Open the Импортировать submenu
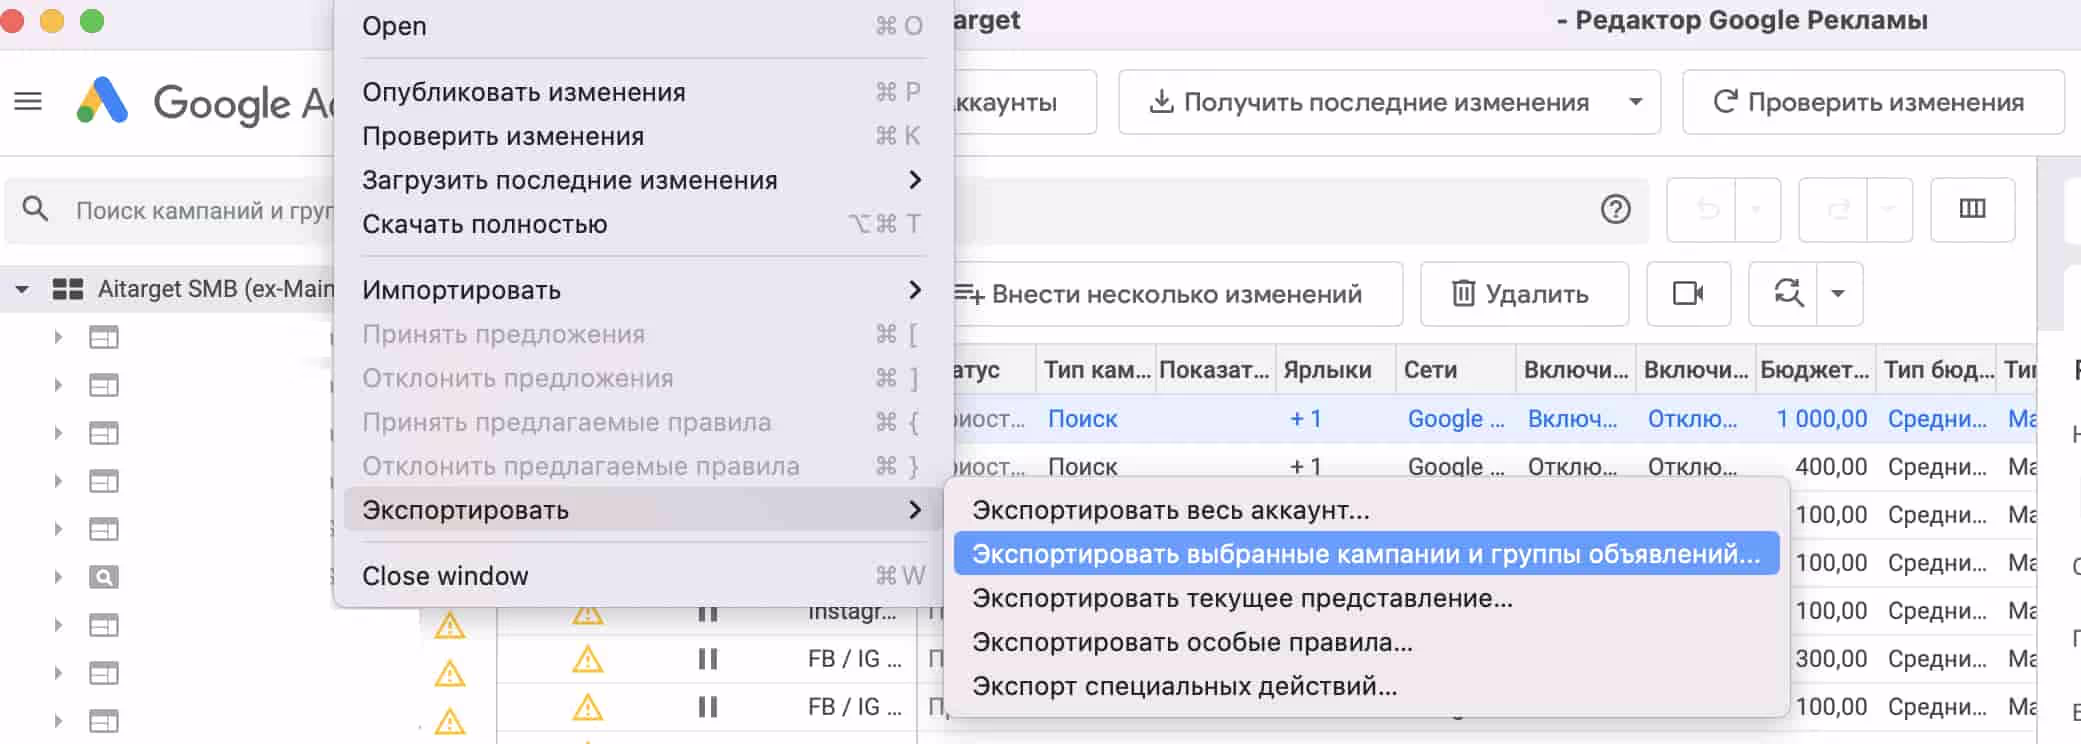The image size is (2081, 744). [x=643, y=290]
